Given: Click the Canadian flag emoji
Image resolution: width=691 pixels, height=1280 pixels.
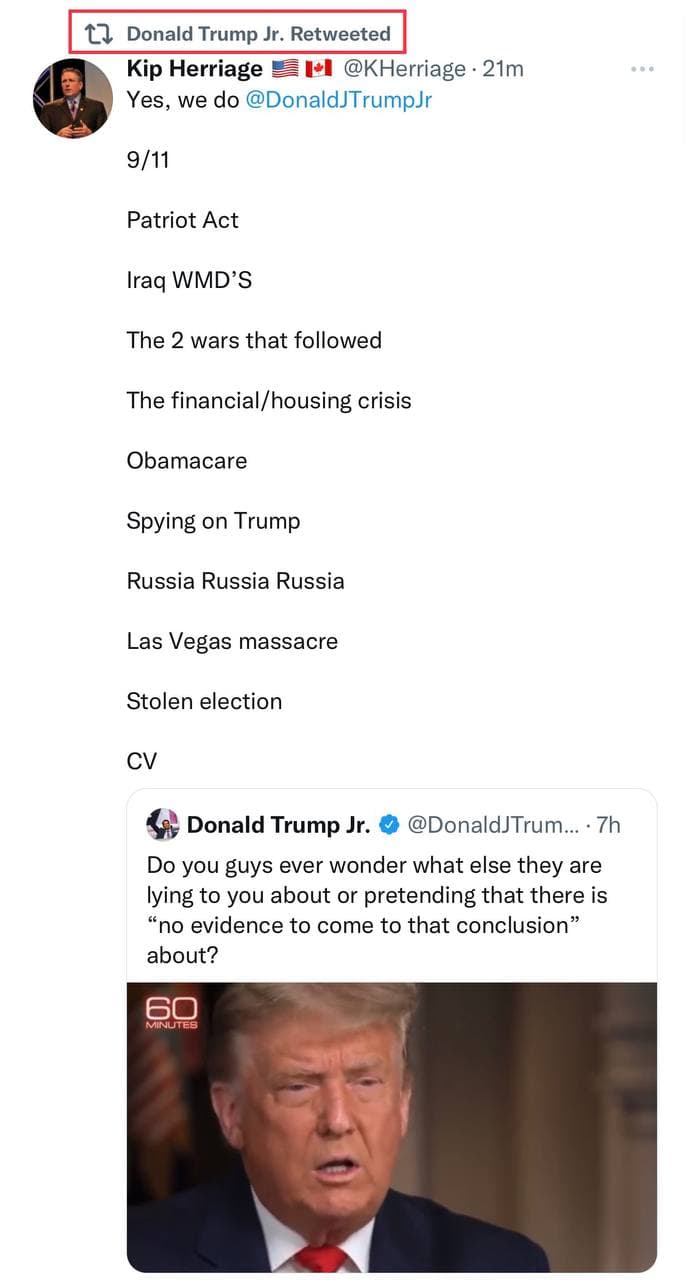Looking at the screenshot, I should click(x=318, y=69).
